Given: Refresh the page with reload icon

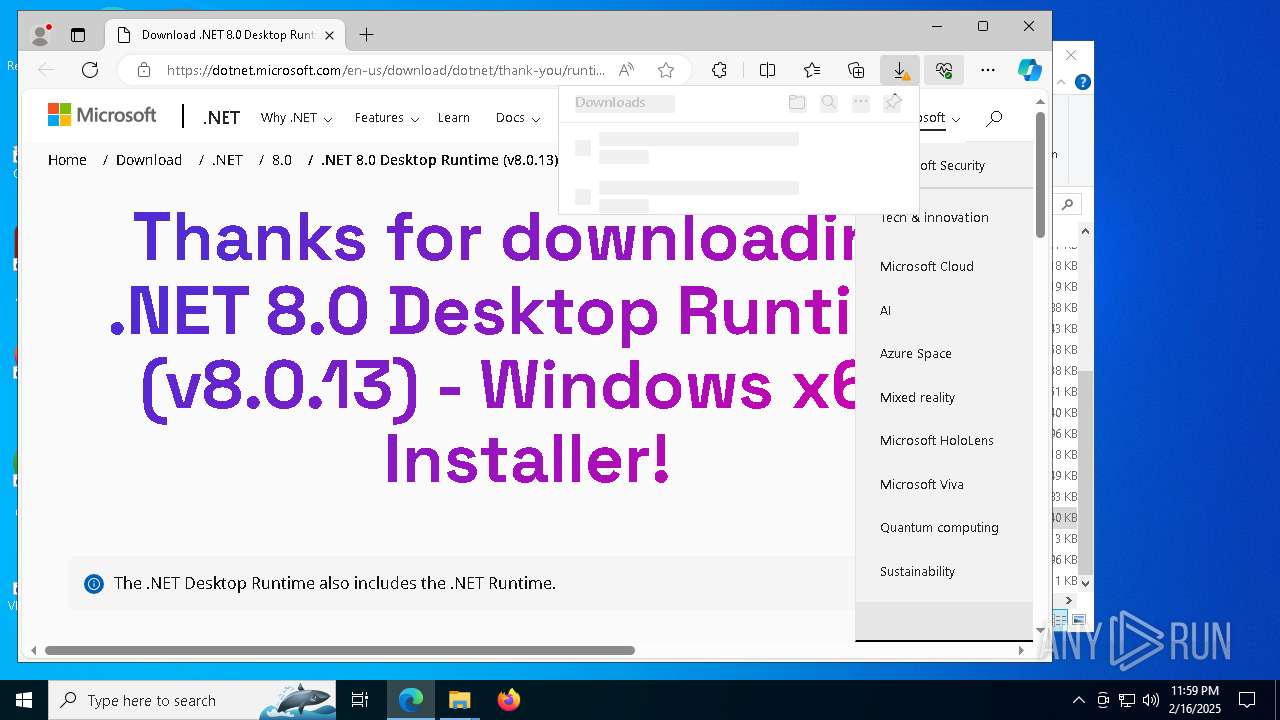Looking at the screenshot, I should (x=90, y=70).
